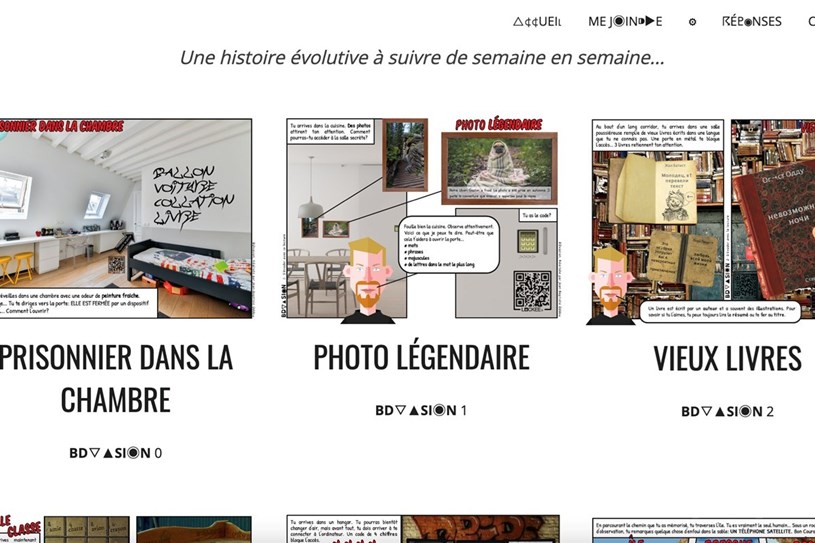Open the satellite telephone comic thumbnail at the bottom
Viewport: 815px width, 543px height.
(703, 530)
